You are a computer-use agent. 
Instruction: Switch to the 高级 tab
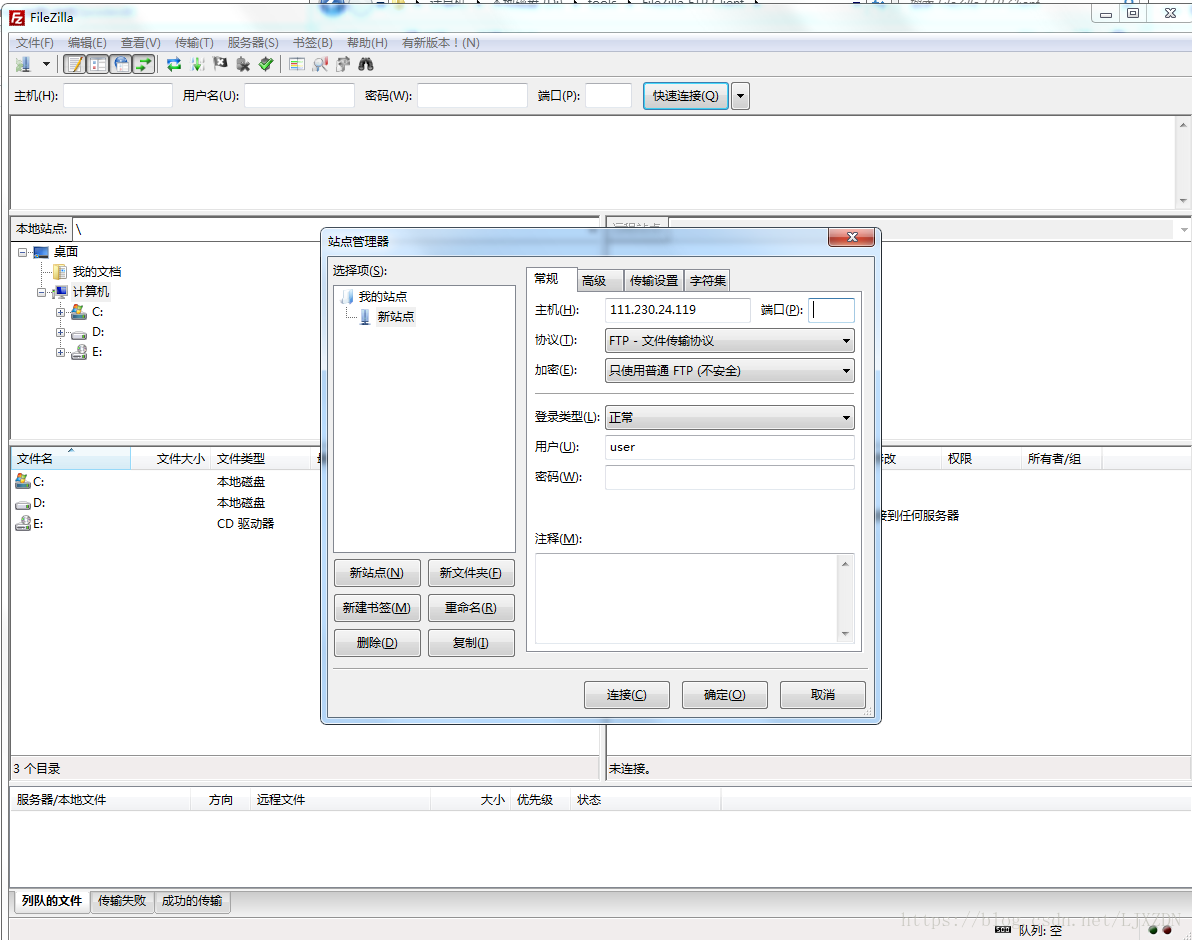[x=600, y=280]
